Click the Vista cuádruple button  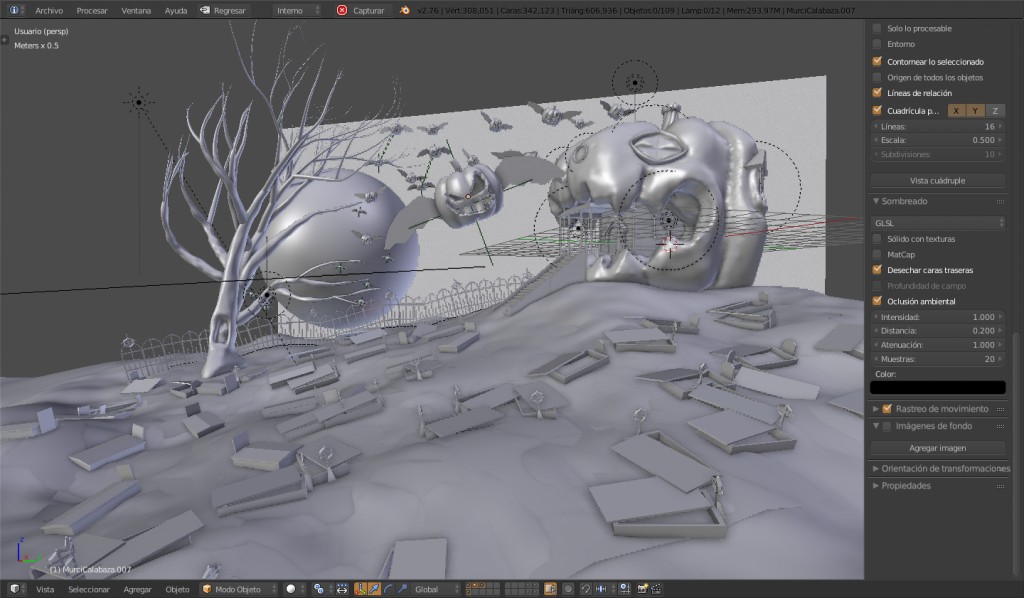pos(937,181)
